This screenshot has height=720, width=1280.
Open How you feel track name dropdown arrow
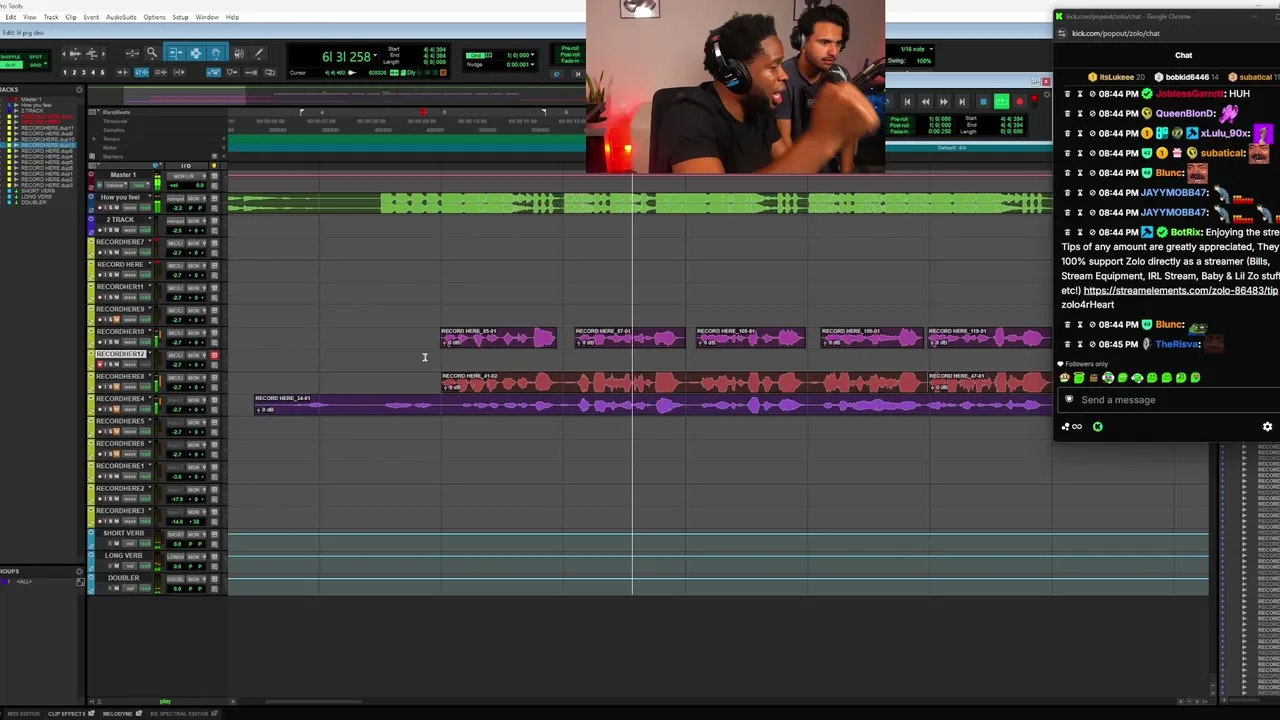pos(150,196)
